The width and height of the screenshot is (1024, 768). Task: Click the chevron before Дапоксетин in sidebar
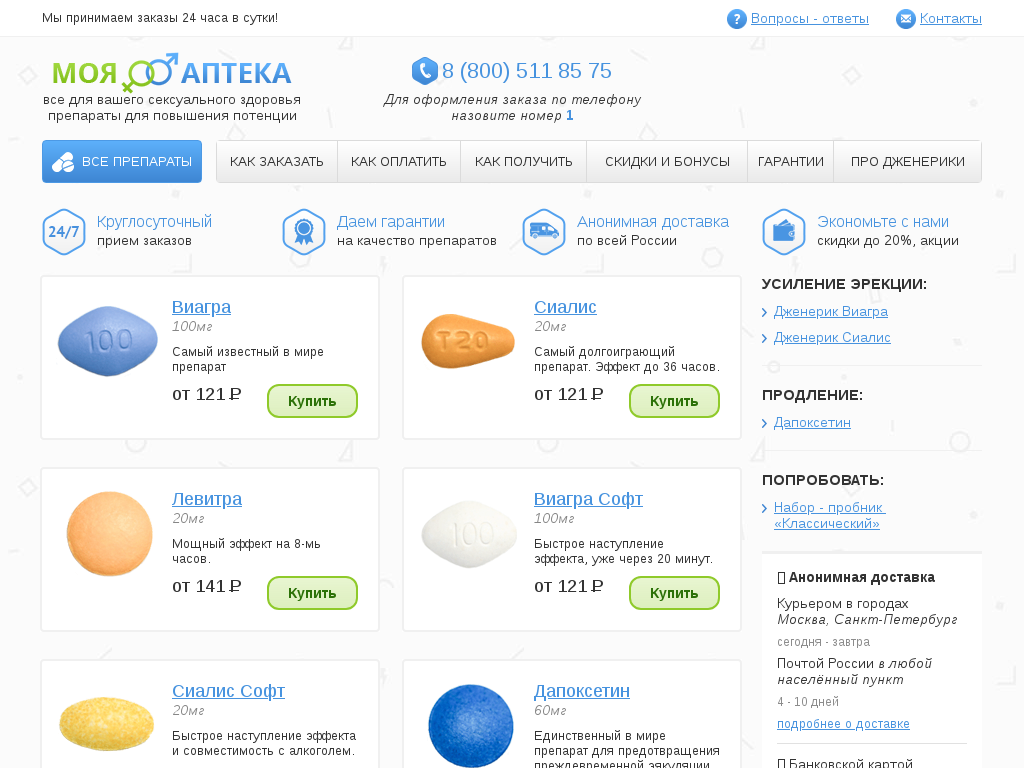point(765,423)
